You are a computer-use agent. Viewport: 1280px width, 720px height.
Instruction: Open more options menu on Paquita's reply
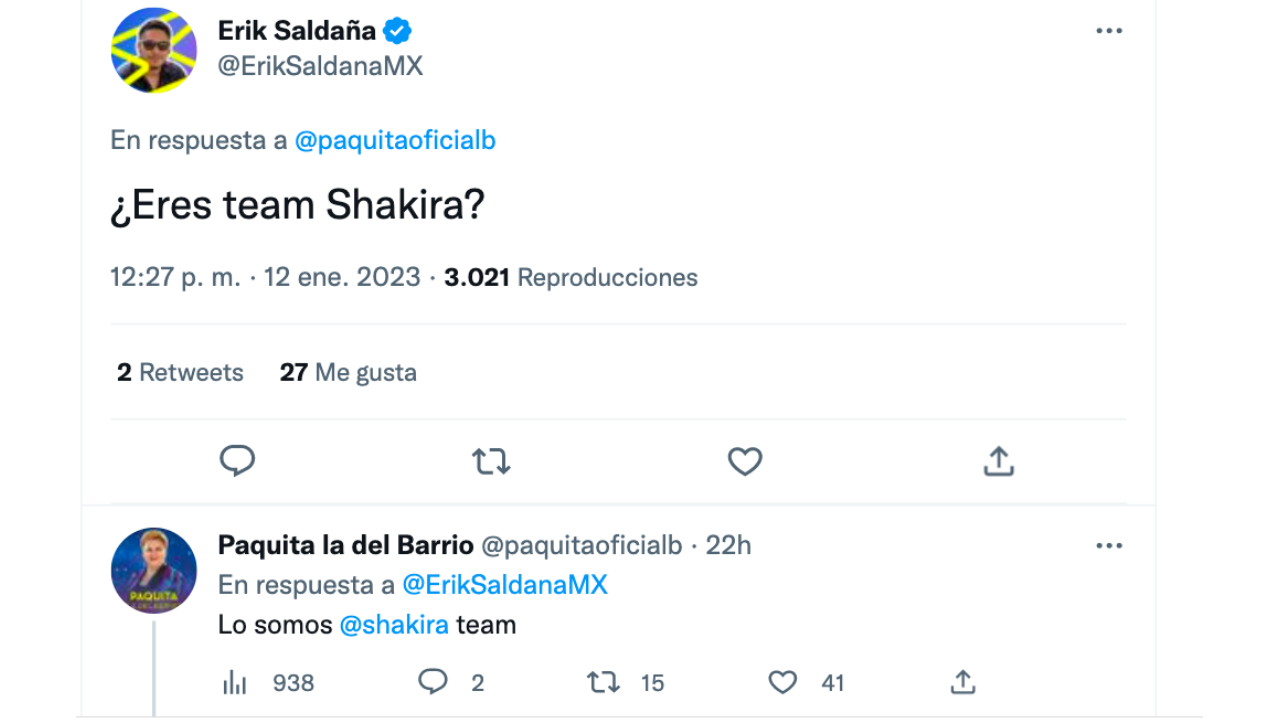[1109, 546]
